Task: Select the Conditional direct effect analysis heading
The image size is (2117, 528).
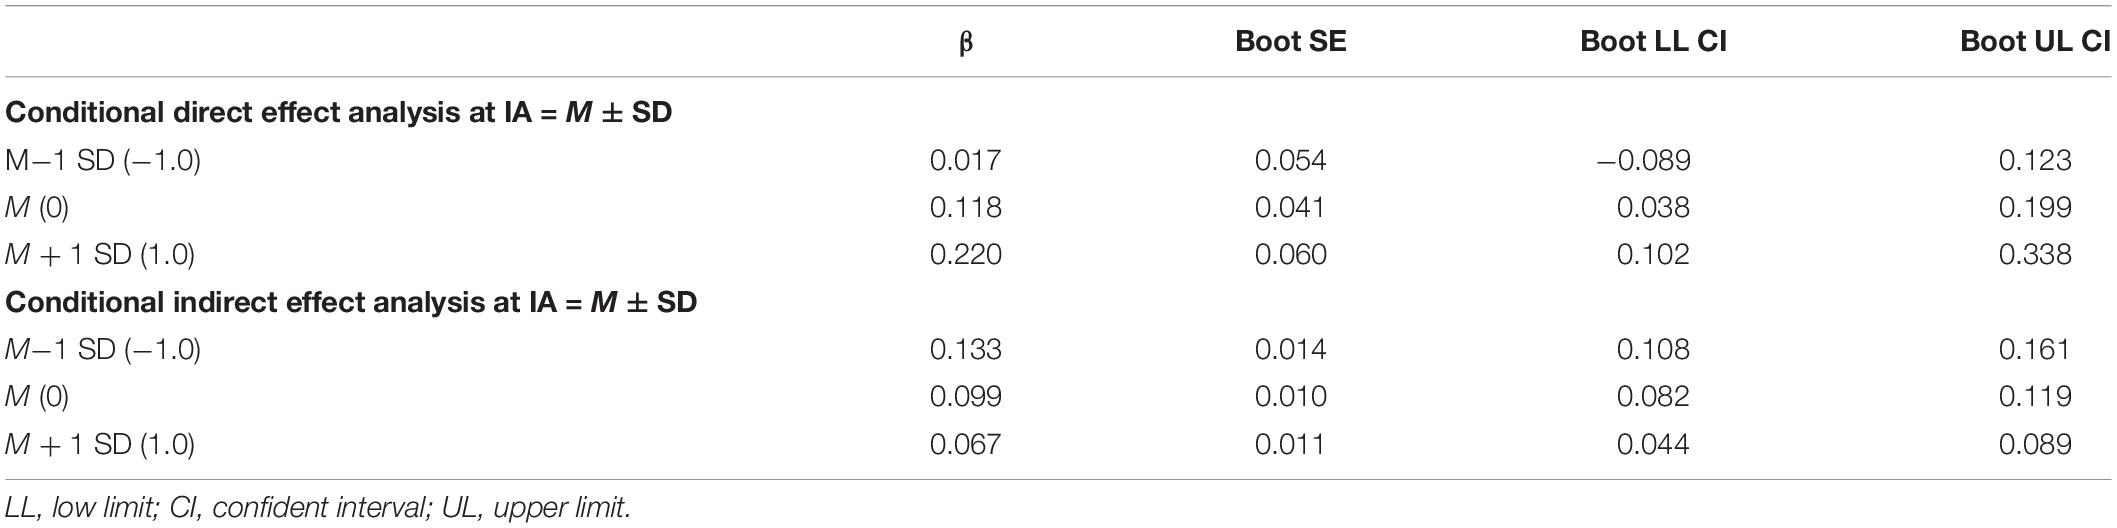Action: (x=339, y=112)
